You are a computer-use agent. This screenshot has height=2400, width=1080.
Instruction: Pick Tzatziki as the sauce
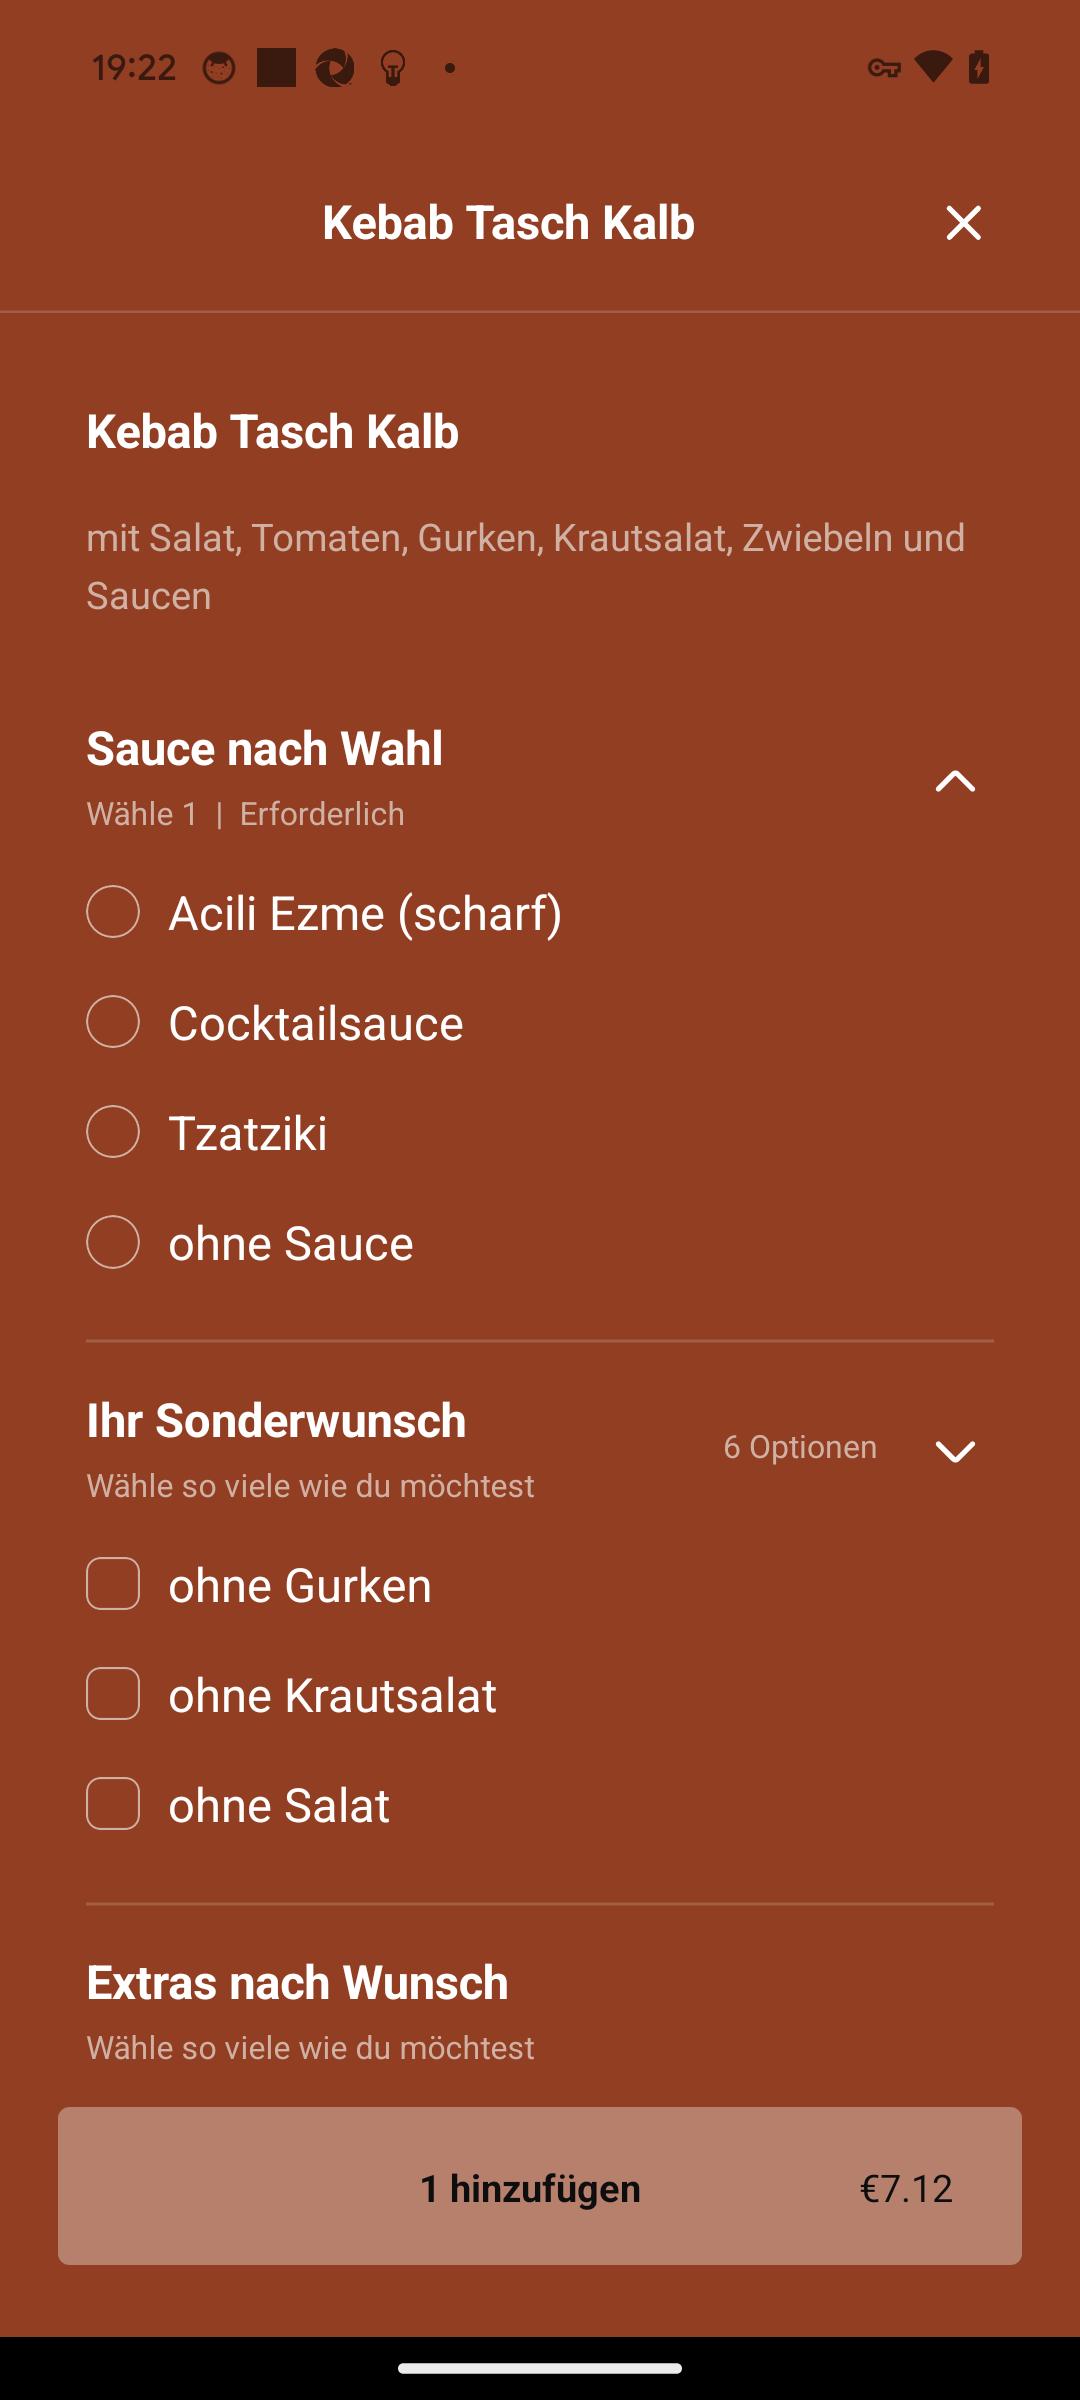tap(113, 1132)
